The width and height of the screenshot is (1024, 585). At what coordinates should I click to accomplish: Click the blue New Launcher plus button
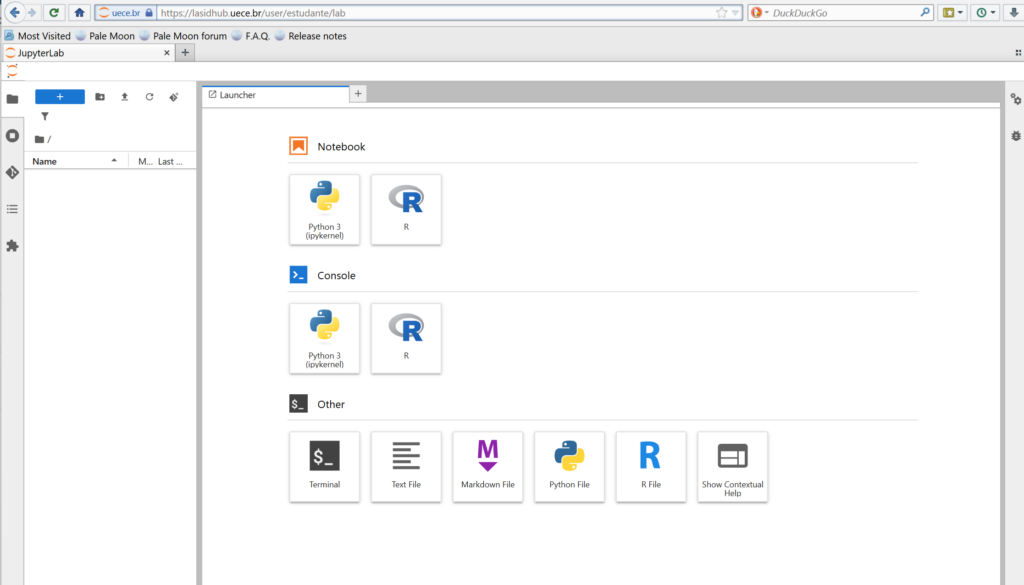click(x=59, y=97)
